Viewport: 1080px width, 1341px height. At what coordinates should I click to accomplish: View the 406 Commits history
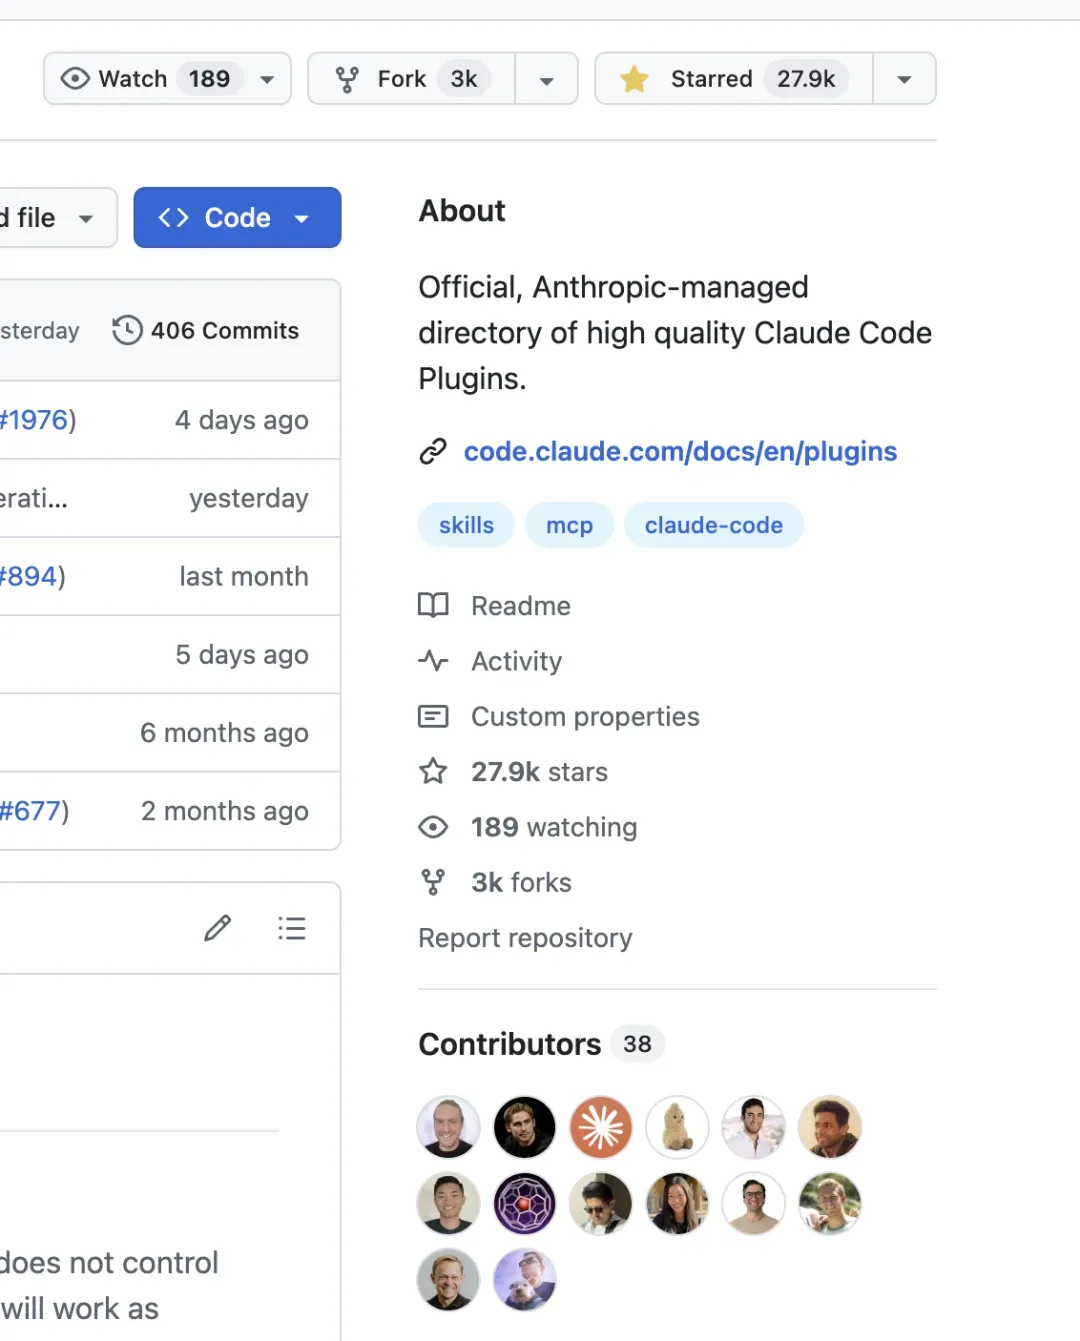(x=205, y=331)
